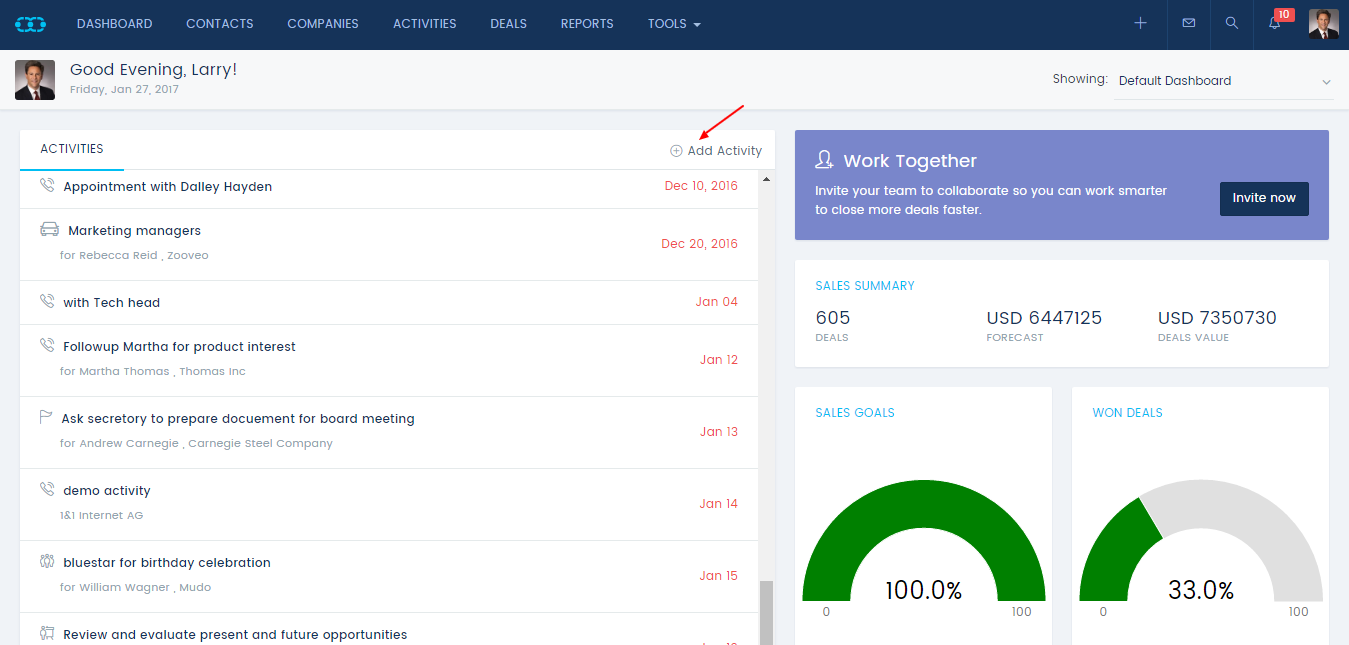Click the Jan 04 due date
Screen dimensions: 1349x645
[717, 301]
